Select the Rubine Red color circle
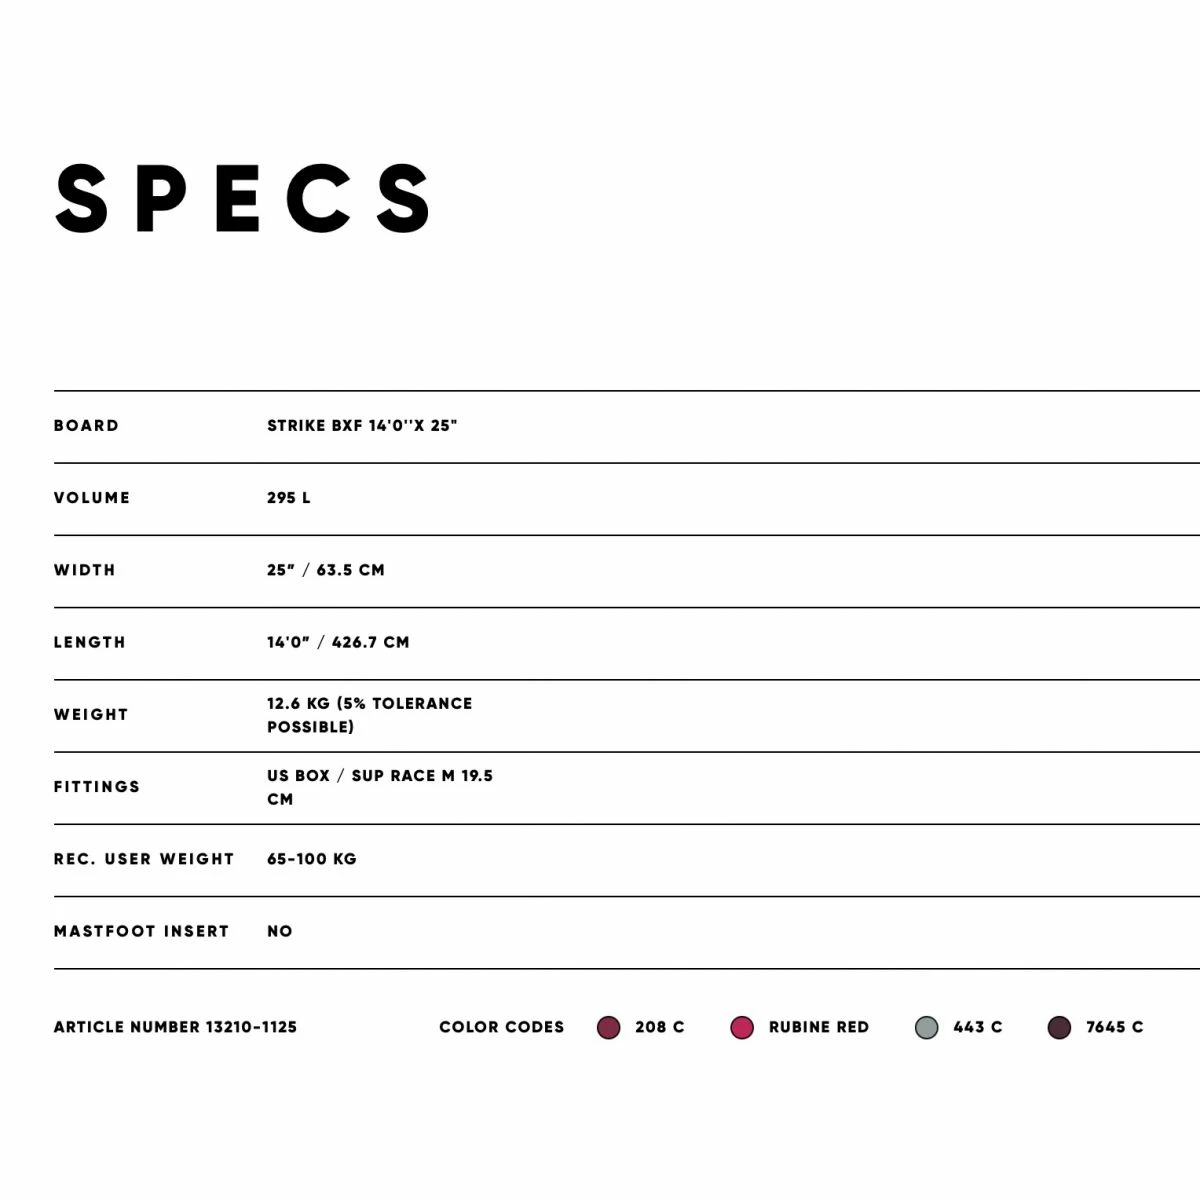1200x1200 pixels. (x=742, y=1028)
